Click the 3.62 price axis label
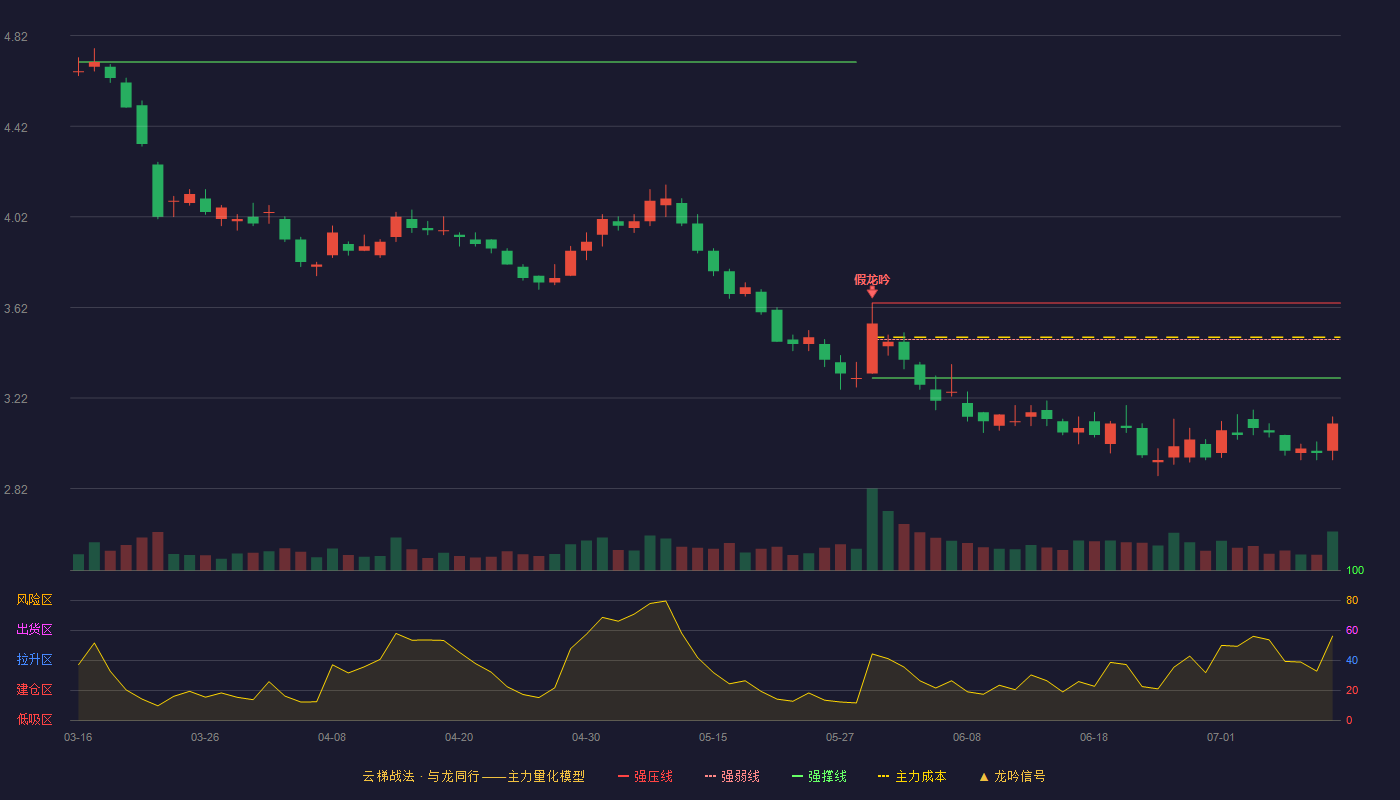This screenshot has width=1400, height=800. [x=16, y=309]
